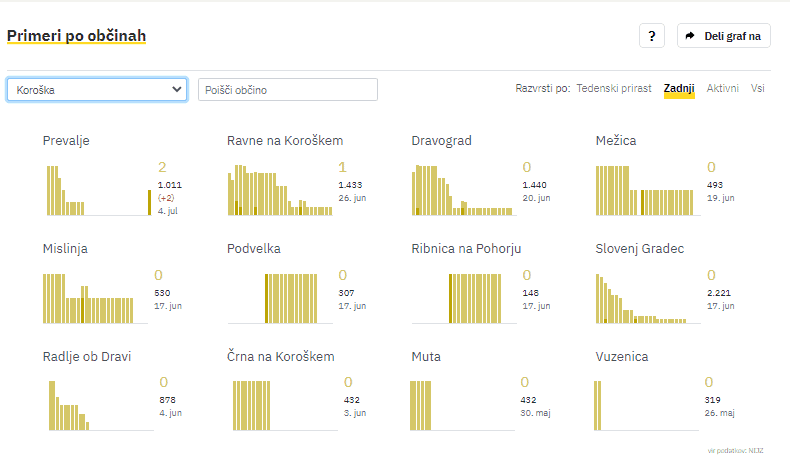Select the Zadnji sort option
790x471 pixels.
679,89
